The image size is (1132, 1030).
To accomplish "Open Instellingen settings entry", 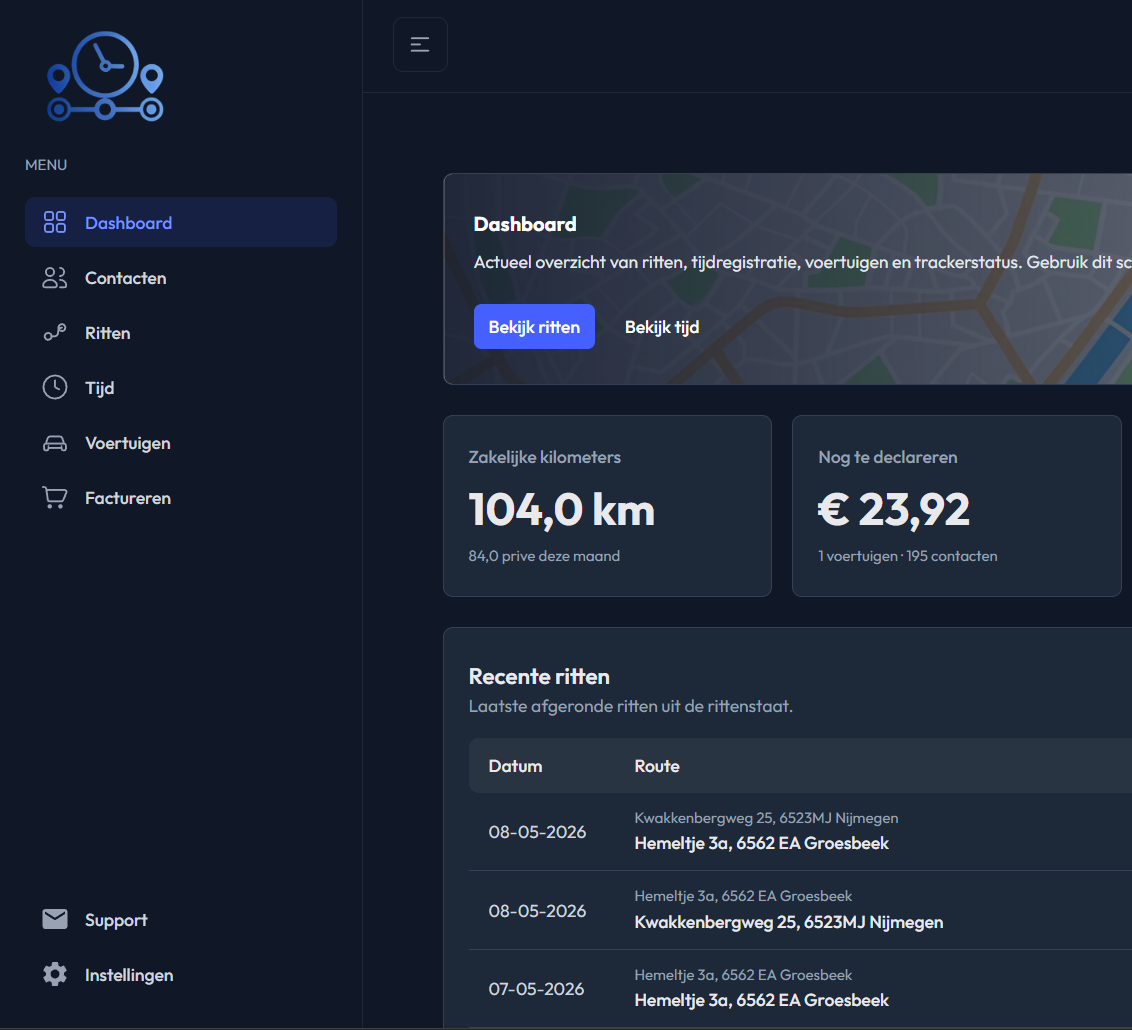I will [181, 974].
